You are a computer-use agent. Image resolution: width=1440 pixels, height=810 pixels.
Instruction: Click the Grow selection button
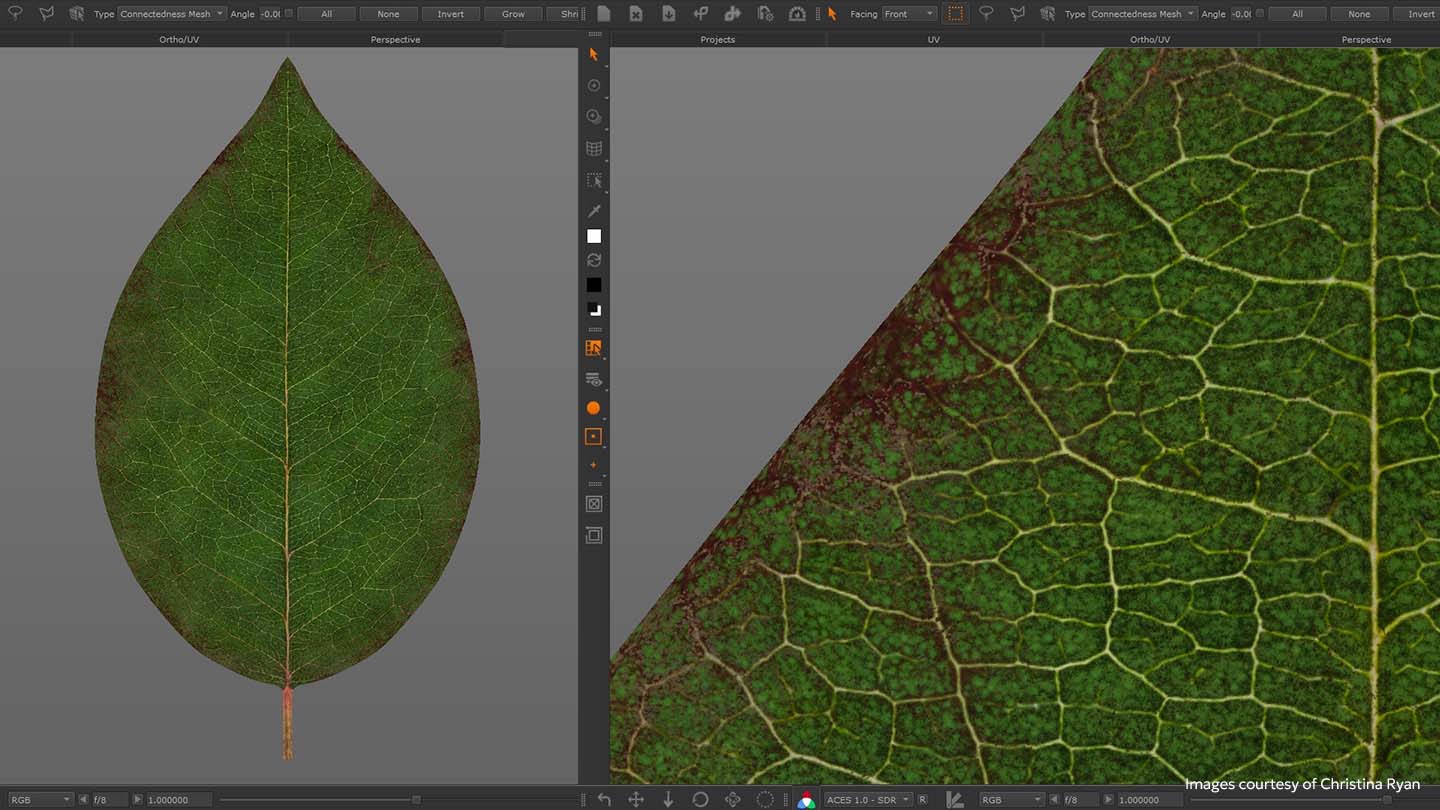point(513,14)
